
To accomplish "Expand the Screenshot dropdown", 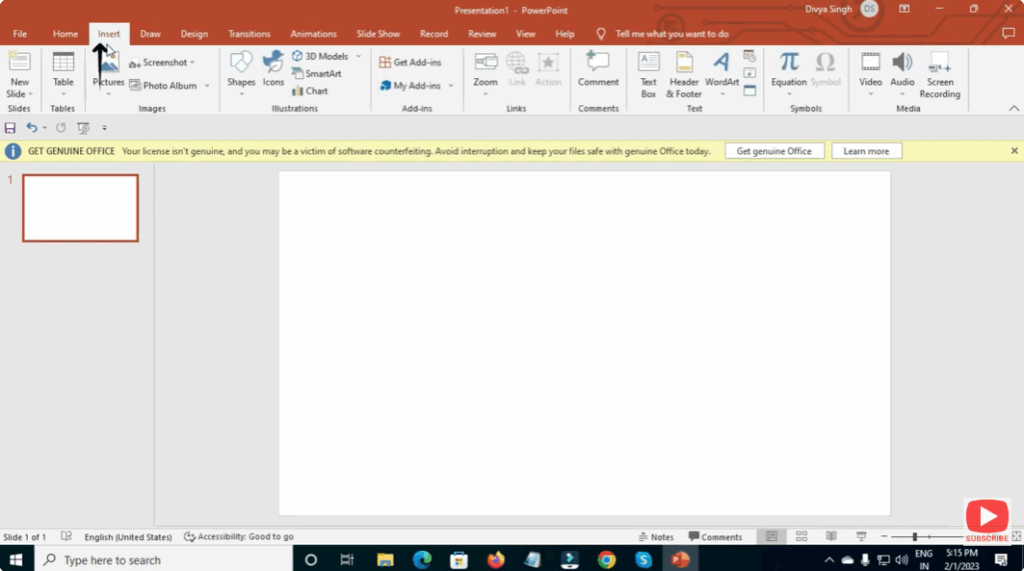I will click(192, 63).
